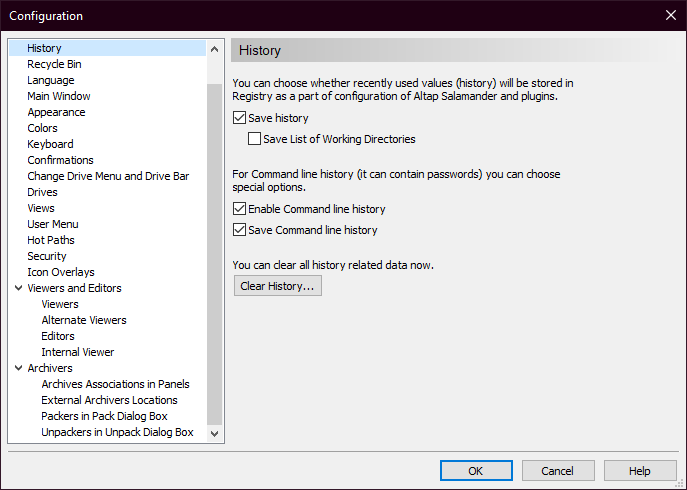Open Packers in Pack Dialog Box
Screen dimensions: 687x490
tap(104, 416)
